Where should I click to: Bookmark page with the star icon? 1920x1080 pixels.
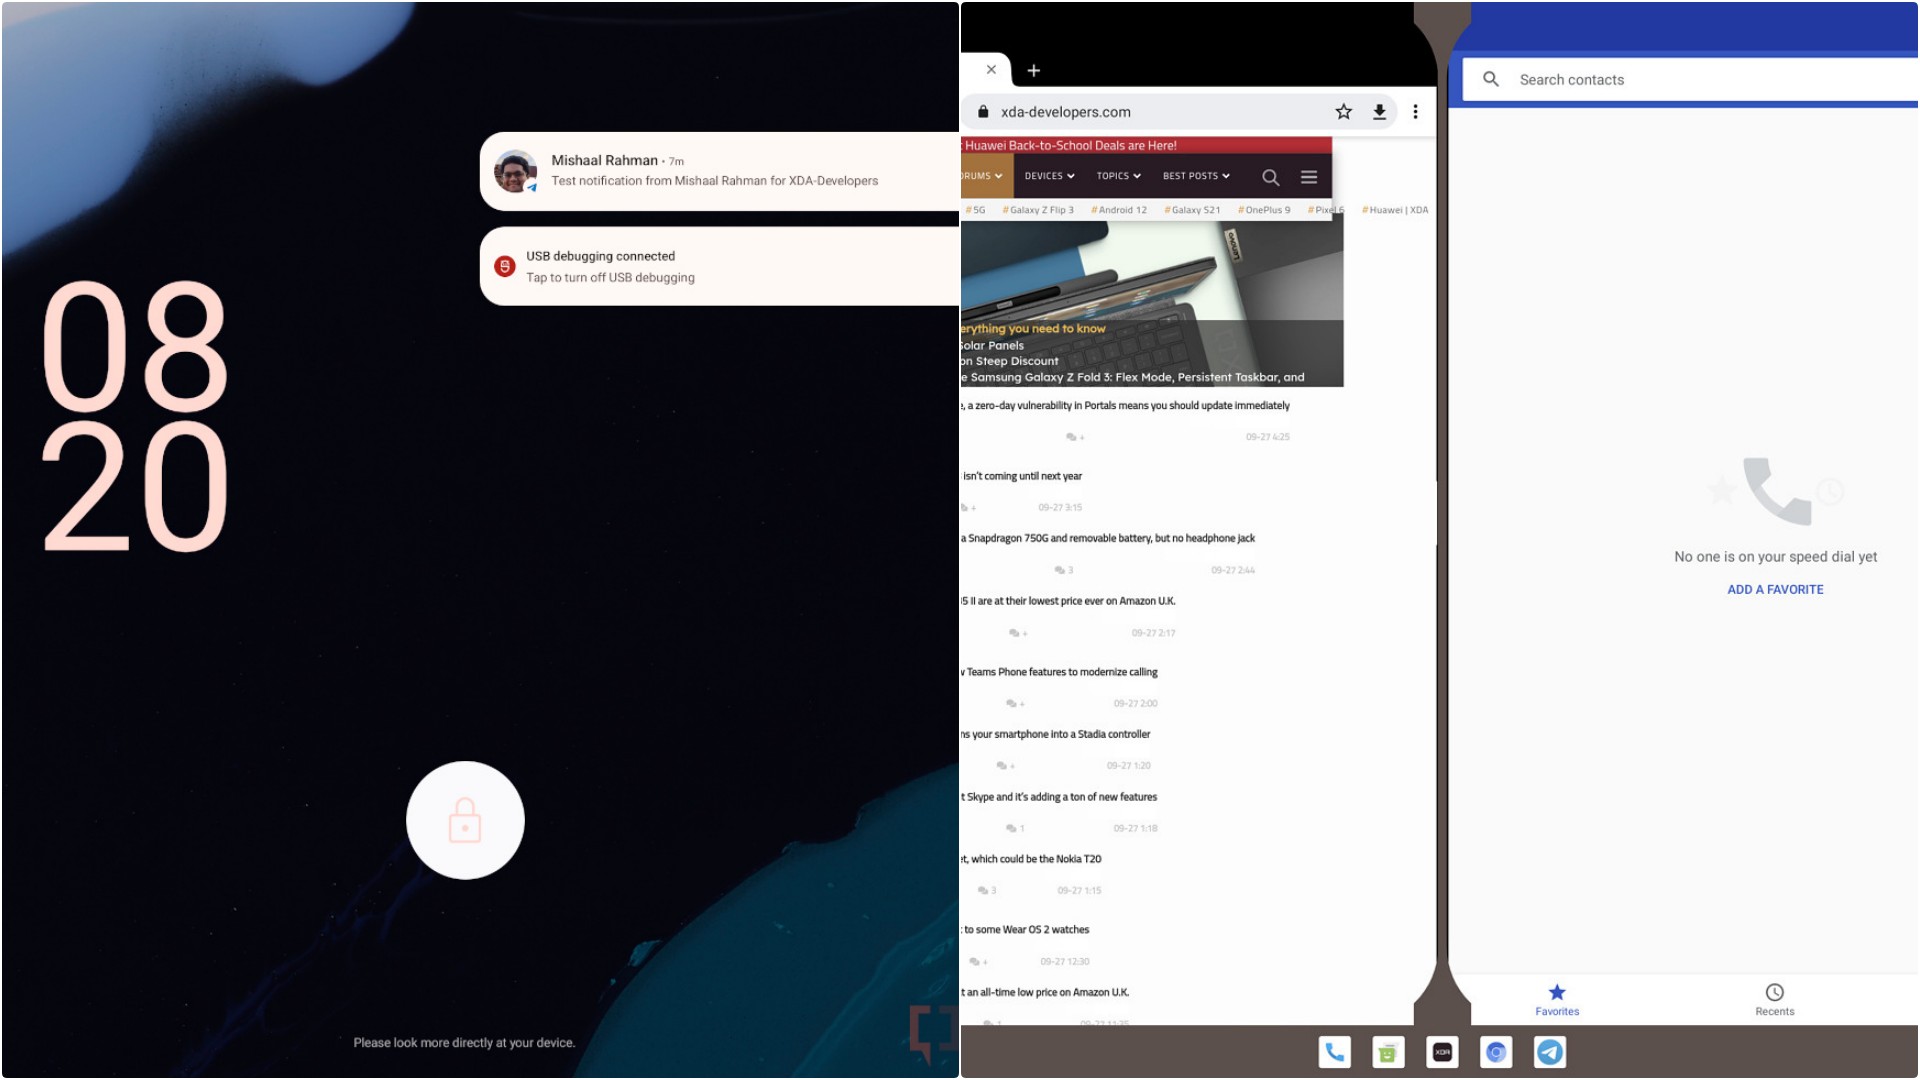click(x=1344, y=112)
